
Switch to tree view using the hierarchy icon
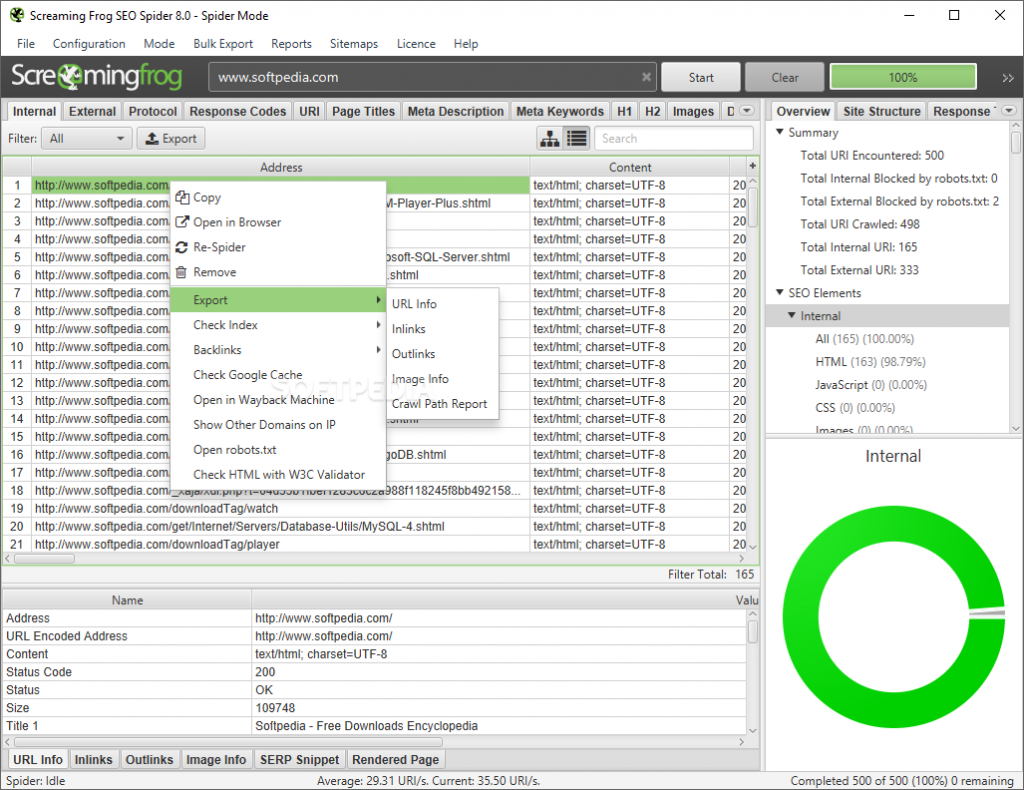[549, 139]
